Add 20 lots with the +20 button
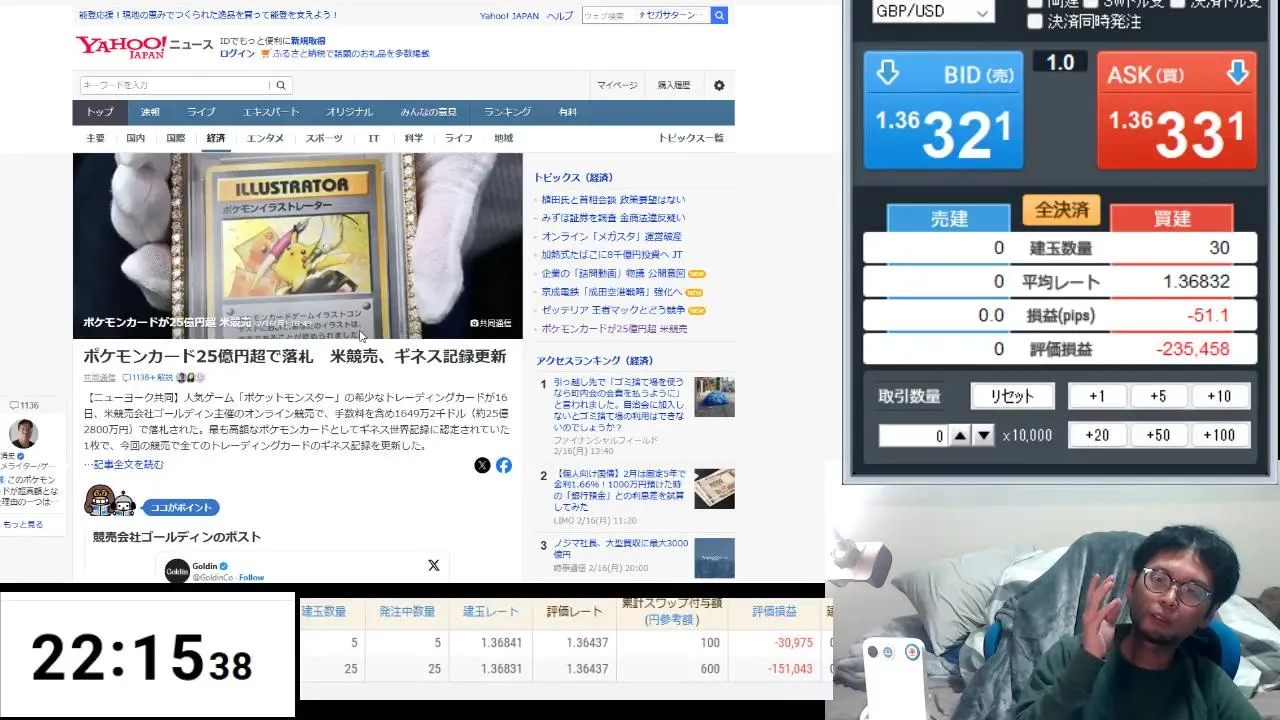Viewport: 1280px width, 720px height. click(x=1097, y=435)
